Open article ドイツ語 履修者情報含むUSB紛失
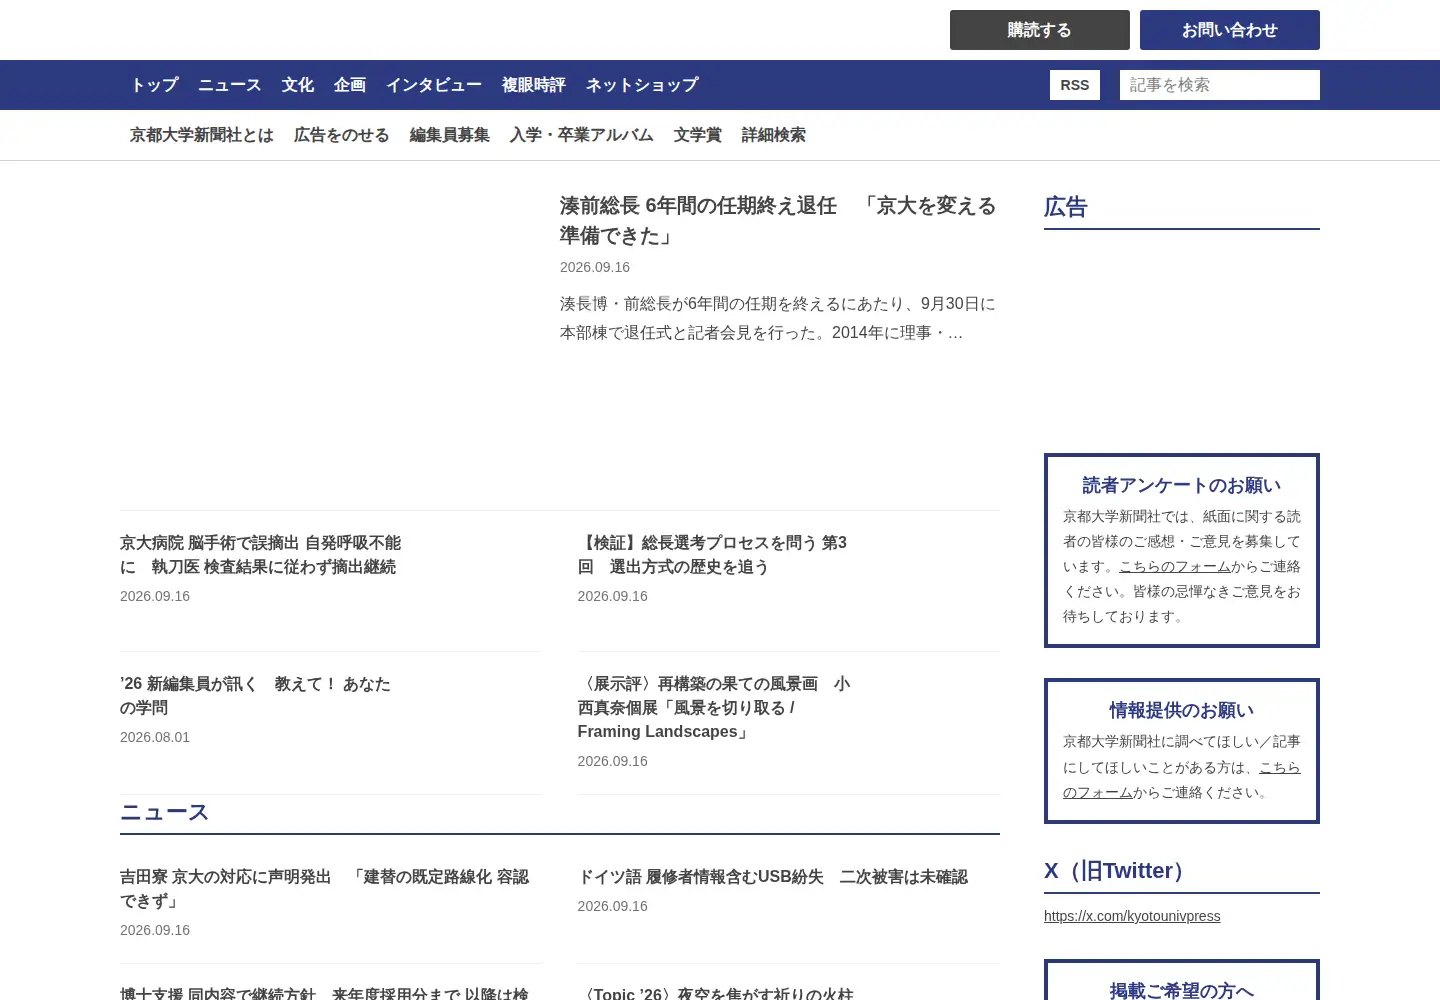 (772, 877)
